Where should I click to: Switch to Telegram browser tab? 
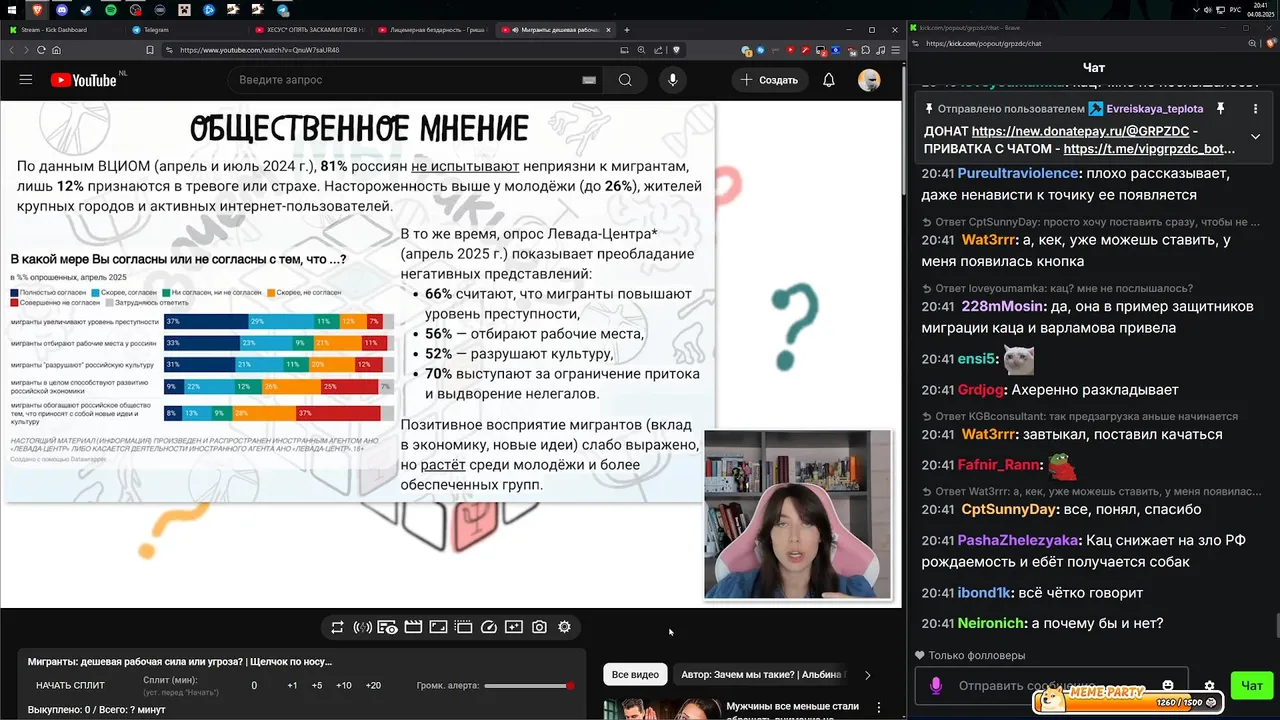187,30
